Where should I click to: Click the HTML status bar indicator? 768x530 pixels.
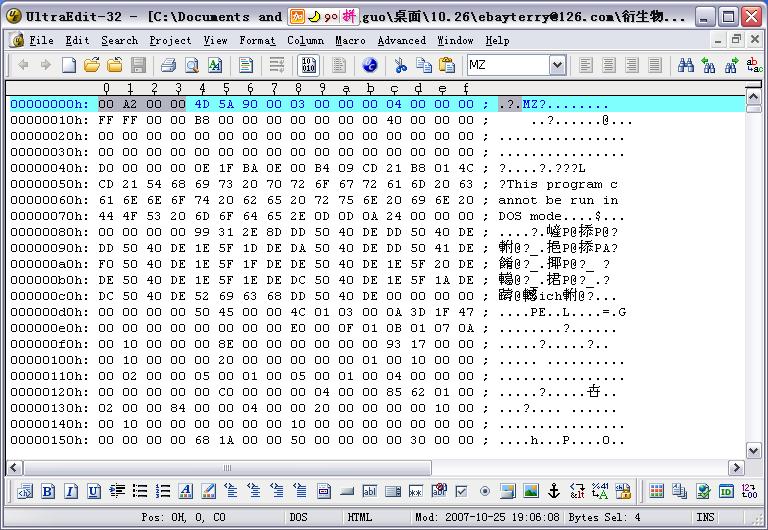pyautogui.click(x=360, y=517)
